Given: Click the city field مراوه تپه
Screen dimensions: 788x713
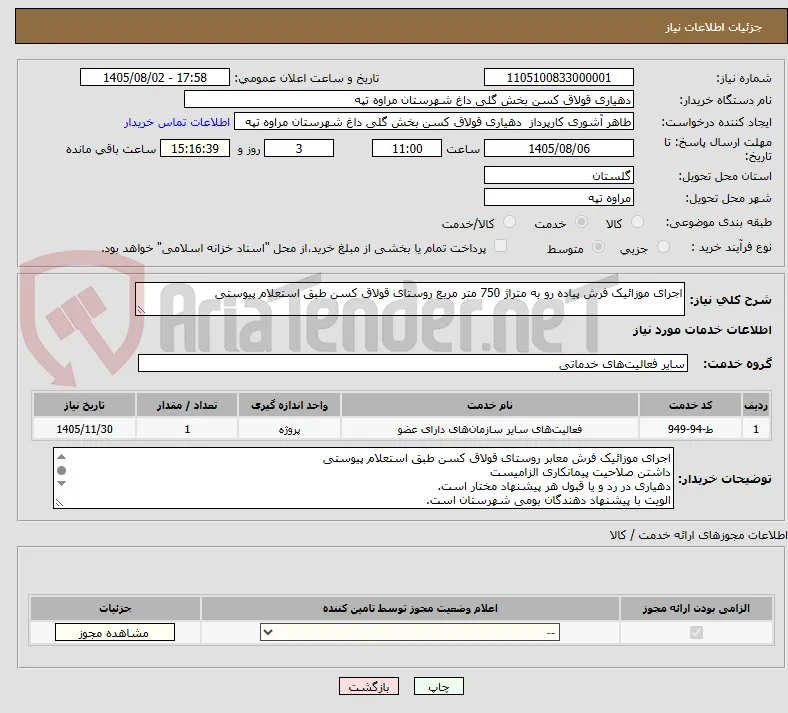Looking at the screenshot, I should click(558, 197).
